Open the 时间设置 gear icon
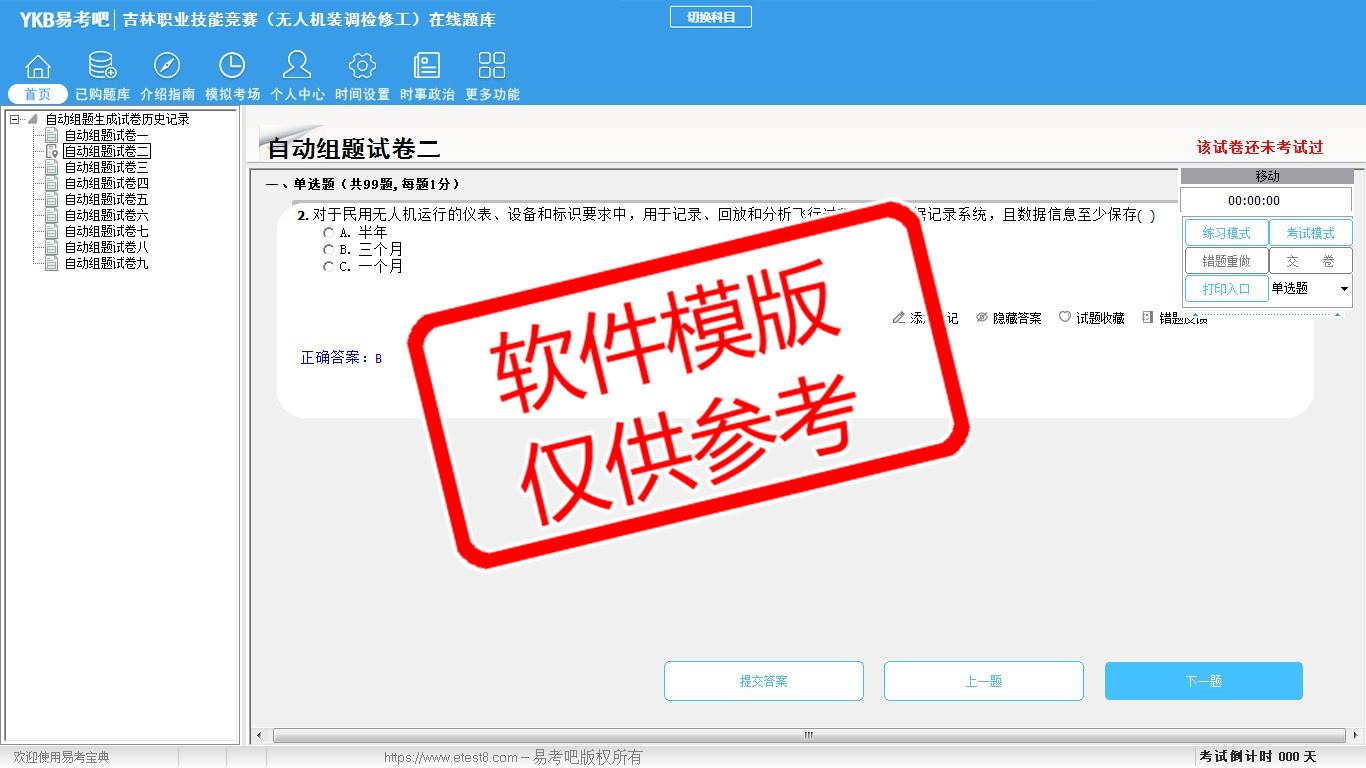This screenshot has height=768, width=1366. (x=362, y=66)
